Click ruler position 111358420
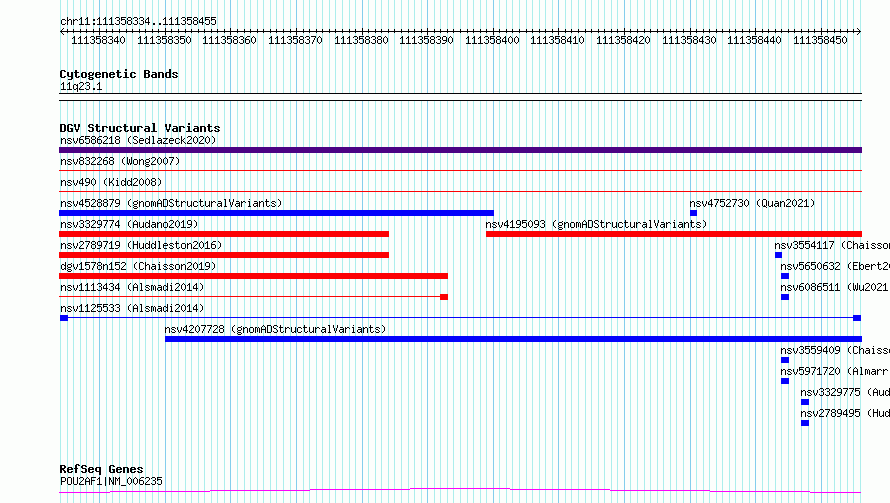 (x=623, y=40)
